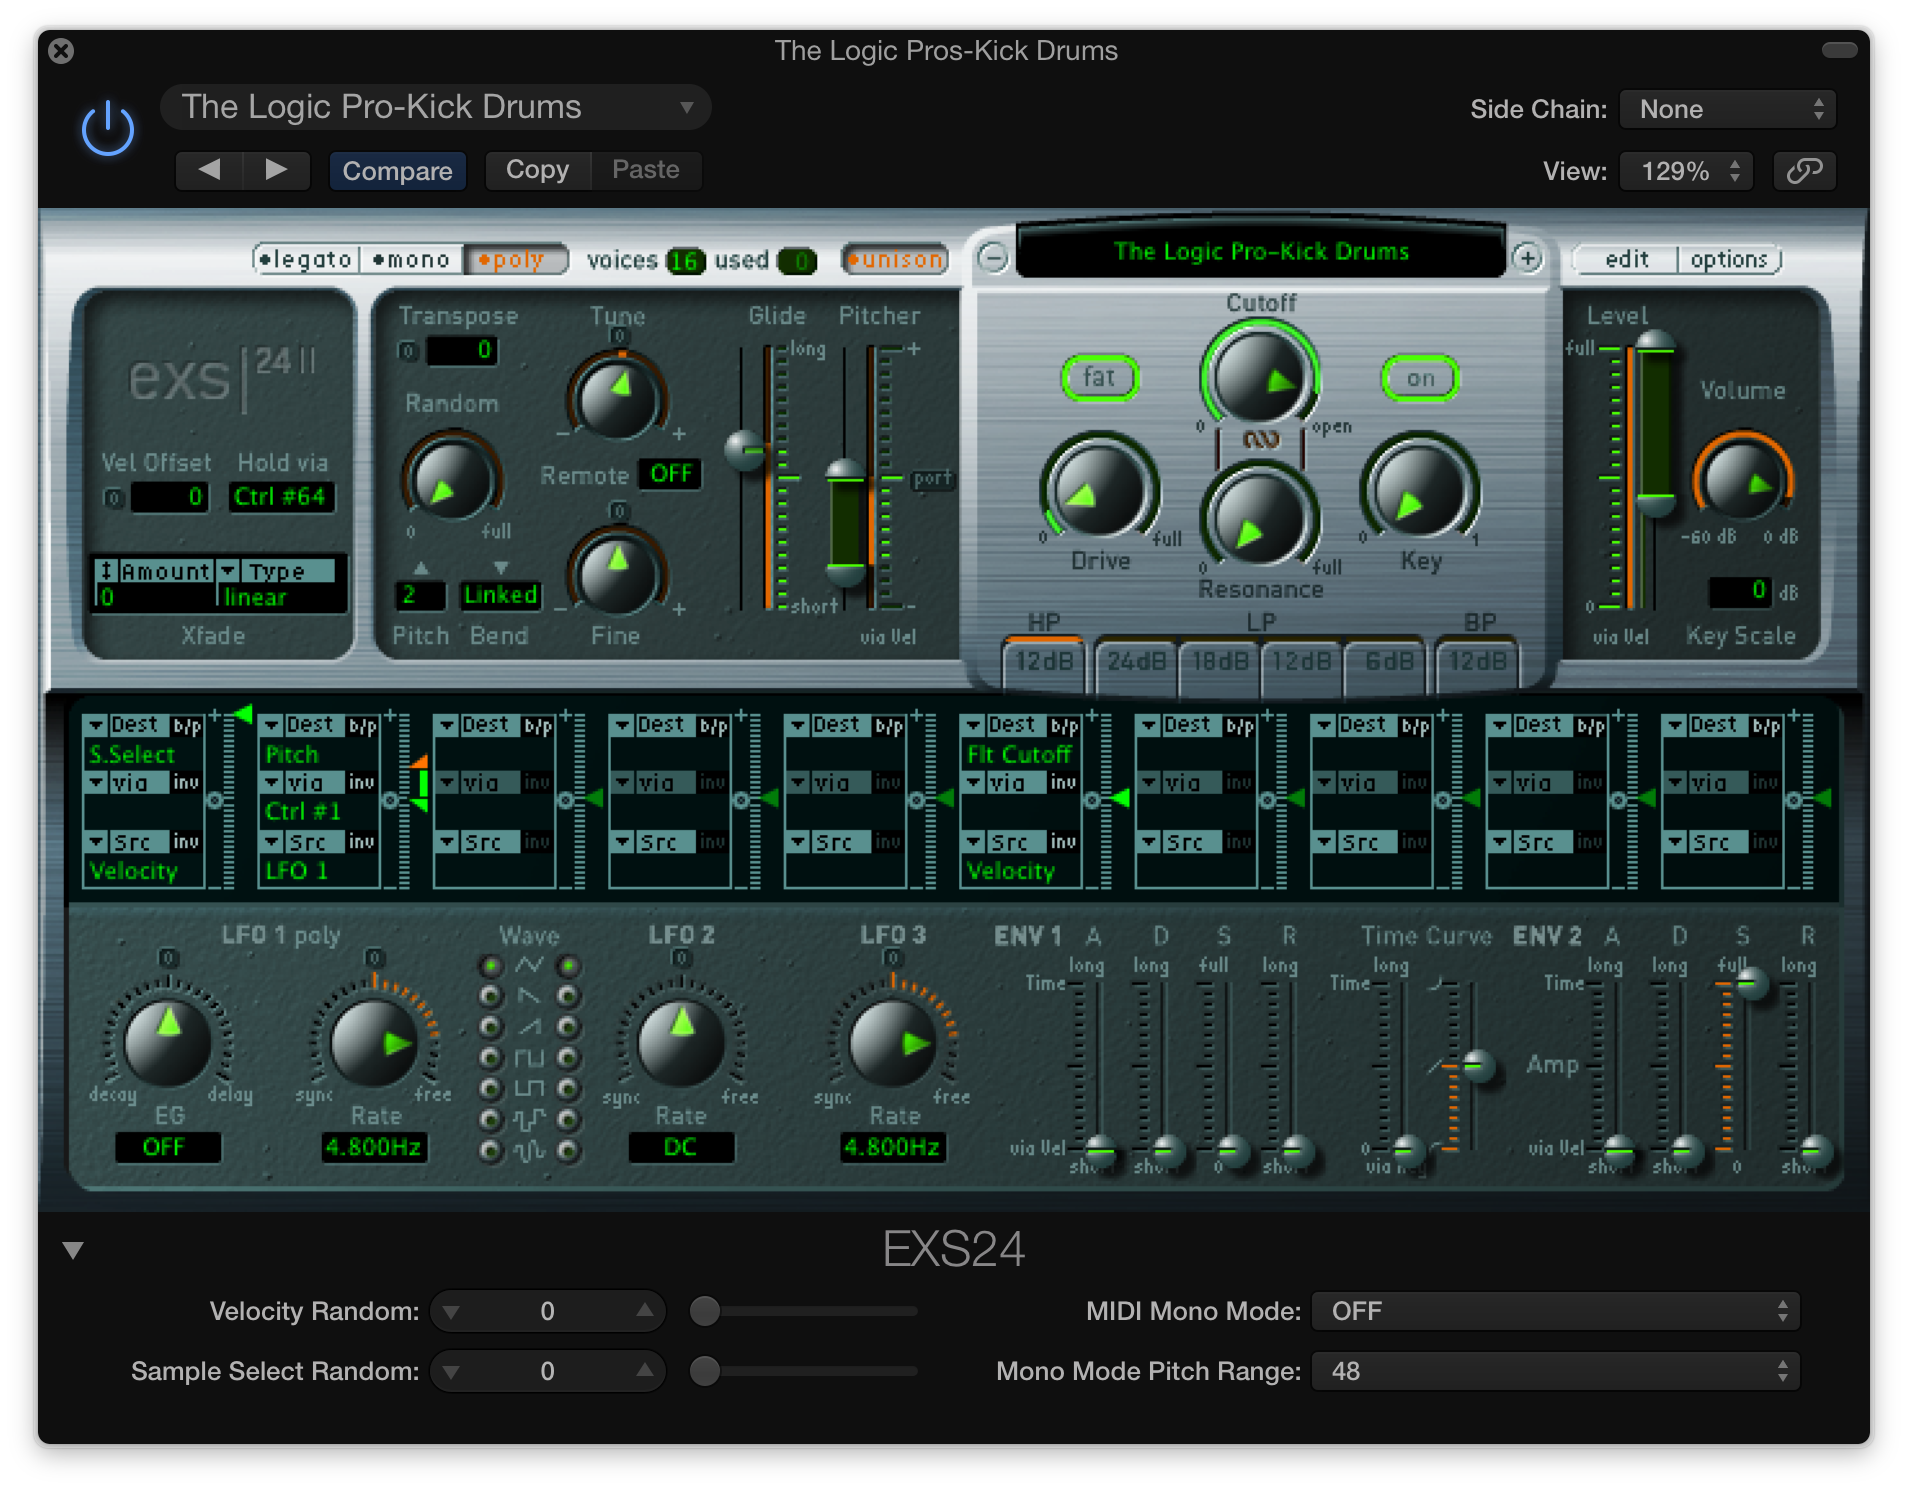Click the minus icon beside the preset display
The image size is (1908, 1490).
click(x=993, y=258)
